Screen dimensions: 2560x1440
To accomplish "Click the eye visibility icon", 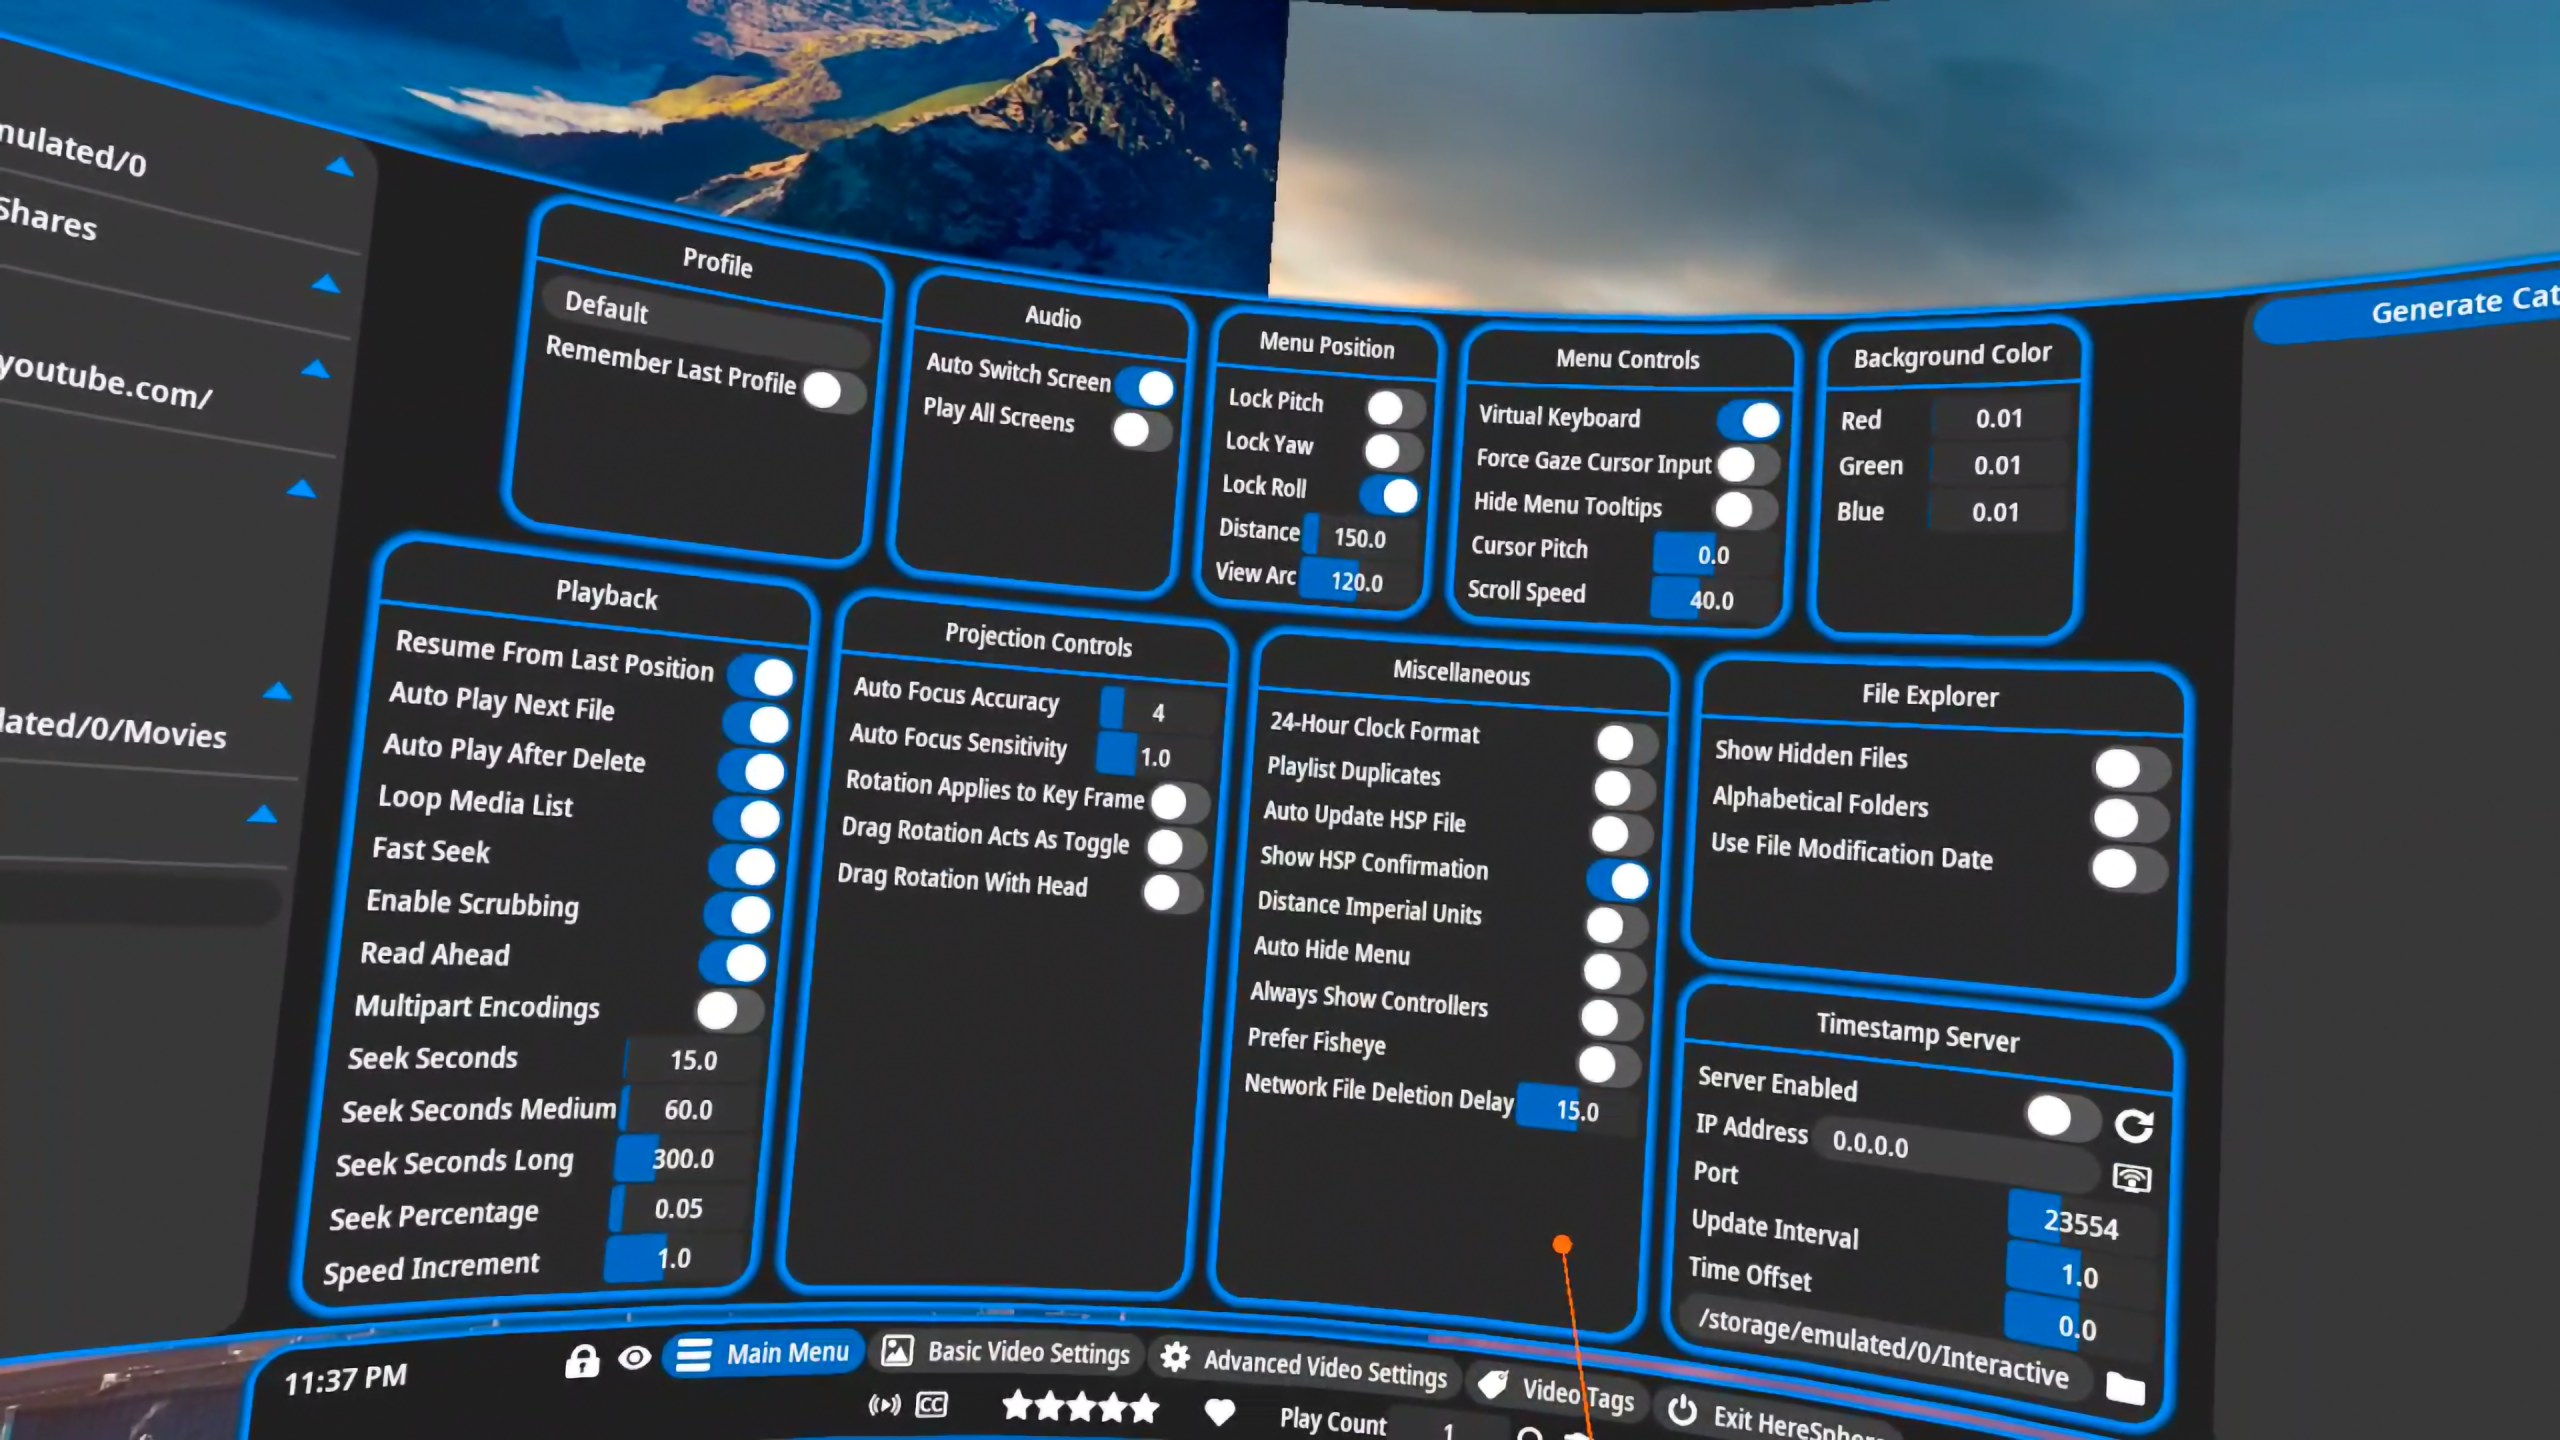I will coord(634,1358).
